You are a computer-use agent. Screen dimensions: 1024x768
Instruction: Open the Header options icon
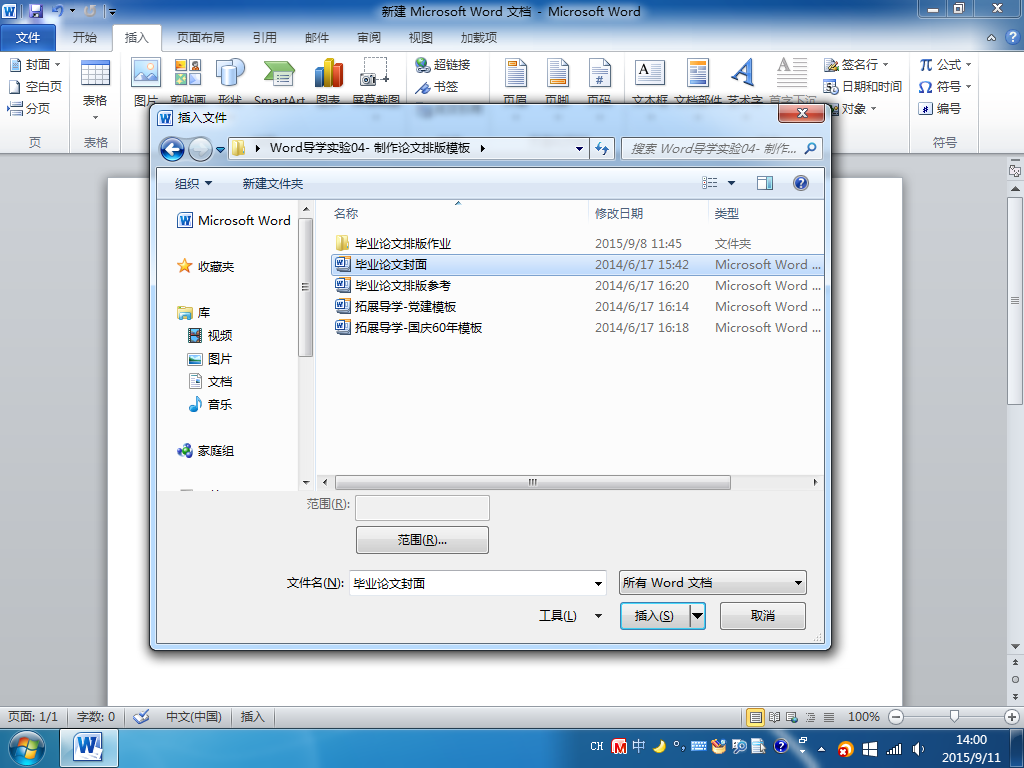pos(515,72)
